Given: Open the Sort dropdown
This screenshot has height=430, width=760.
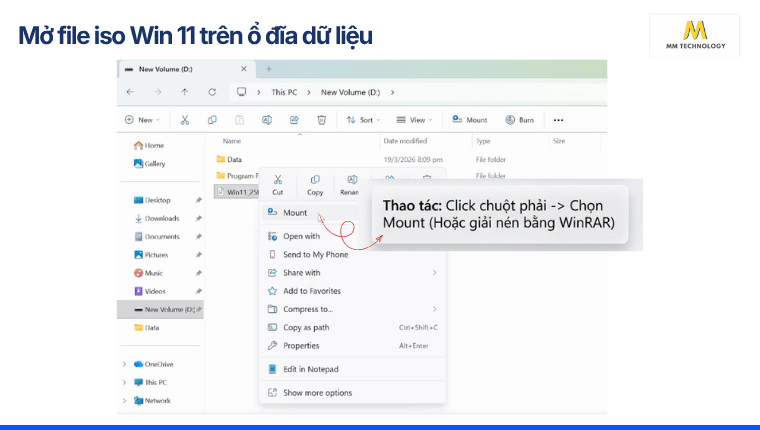Looking at the screenshot, I should [x=363, y=120].
